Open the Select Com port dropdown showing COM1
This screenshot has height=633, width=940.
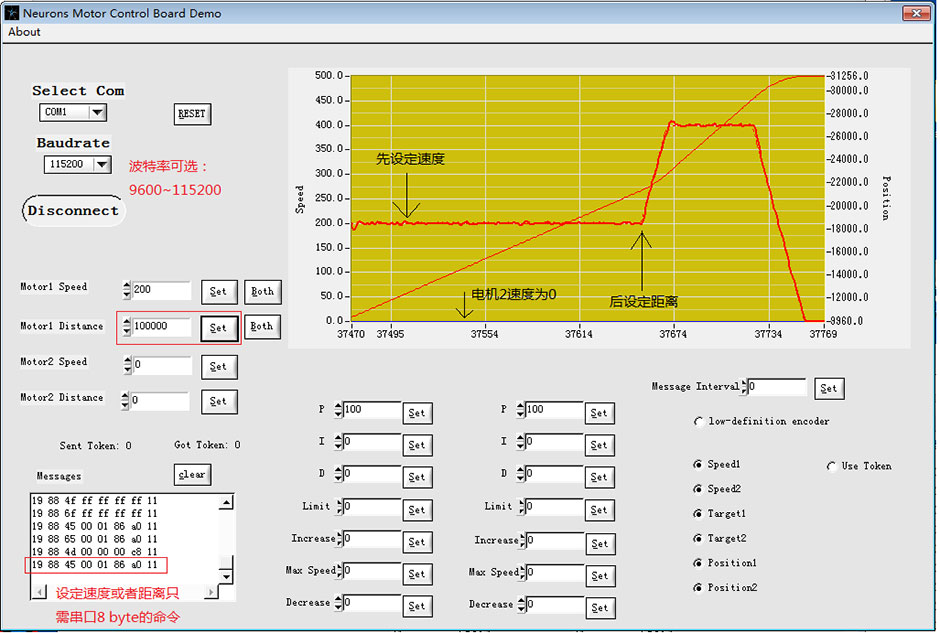click(73, 112)
